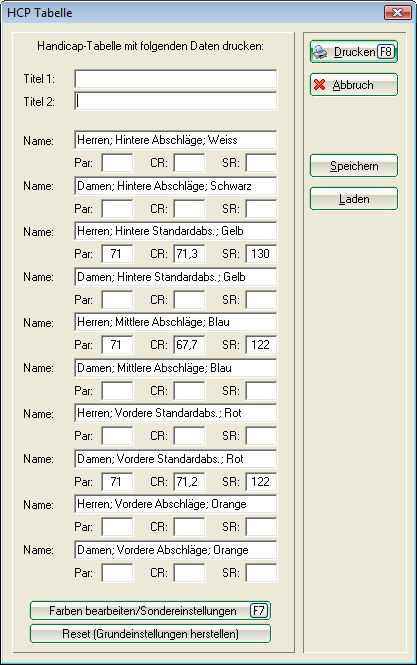This screenshot has height=665, width=417.
Task: Focus the Titel 2 input field
Action: pyautogui.click(x=176, y=101)
